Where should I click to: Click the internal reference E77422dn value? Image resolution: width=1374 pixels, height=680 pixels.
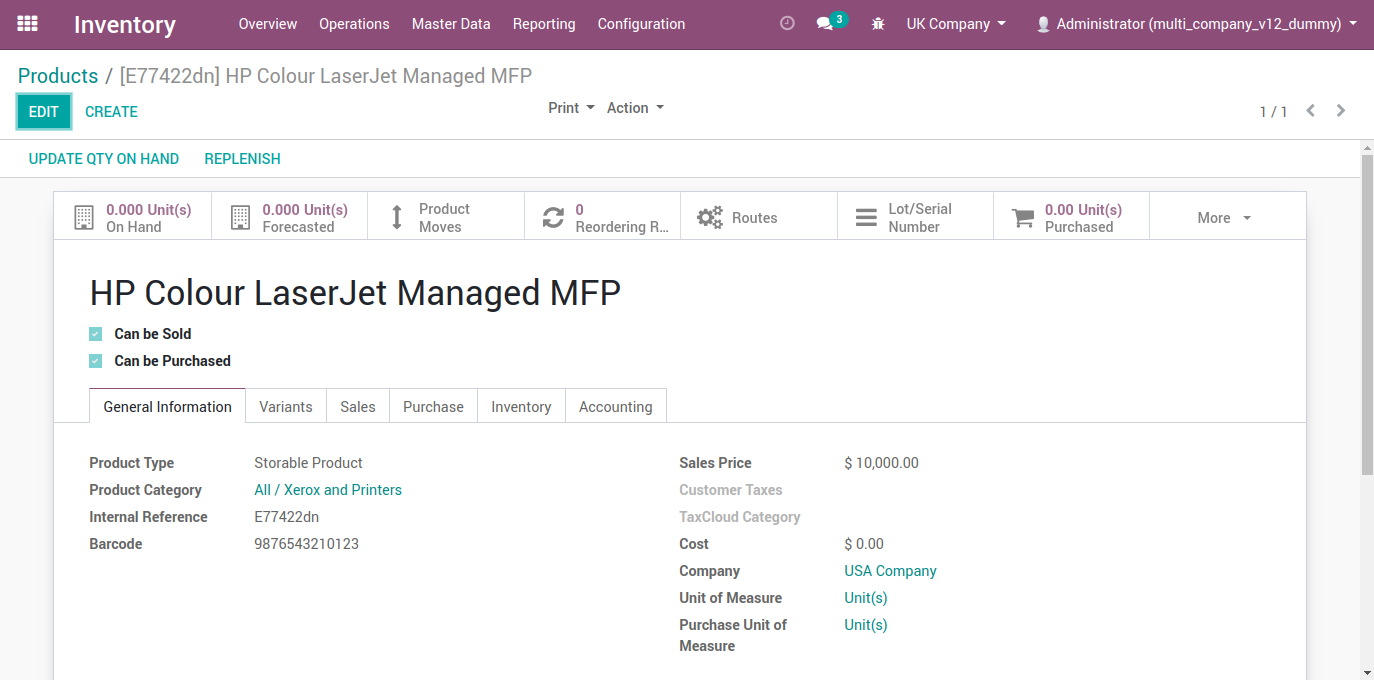pos(286,517)
